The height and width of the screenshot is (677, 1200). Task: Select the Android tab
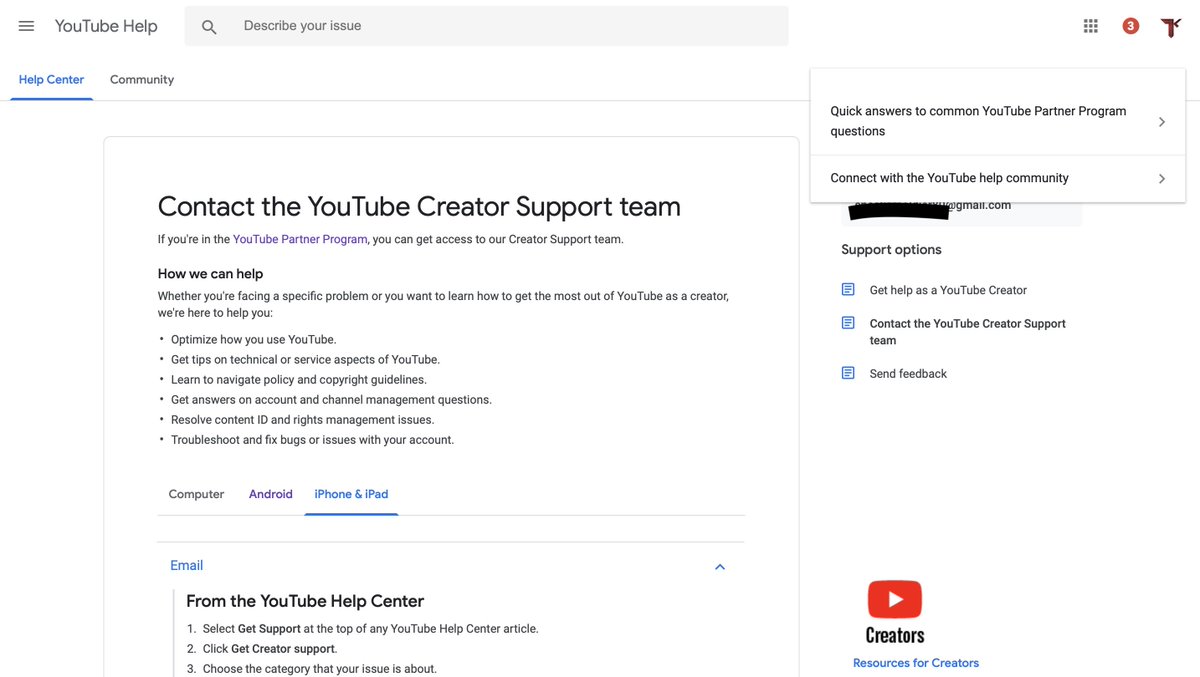click(271, 494)
